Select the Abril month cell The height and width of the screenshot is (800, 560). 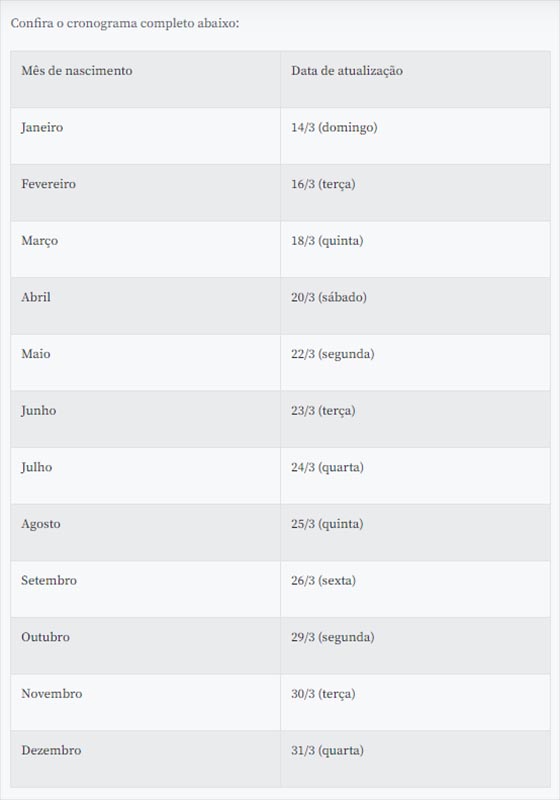145,306
